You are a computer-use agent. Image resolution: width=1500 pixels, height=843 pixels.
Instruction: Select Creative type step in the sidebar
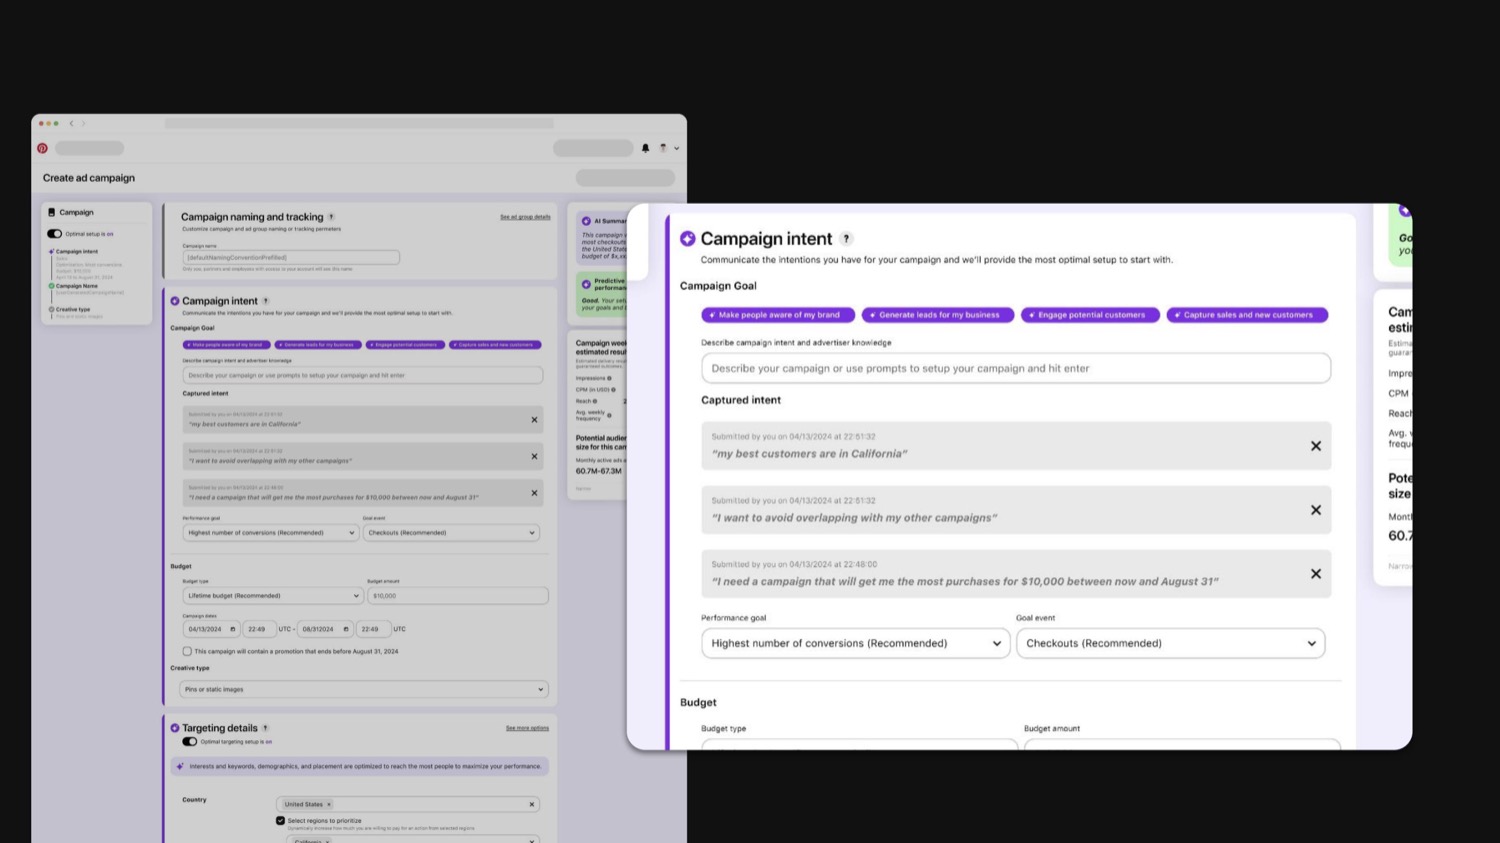pos(72,309)
